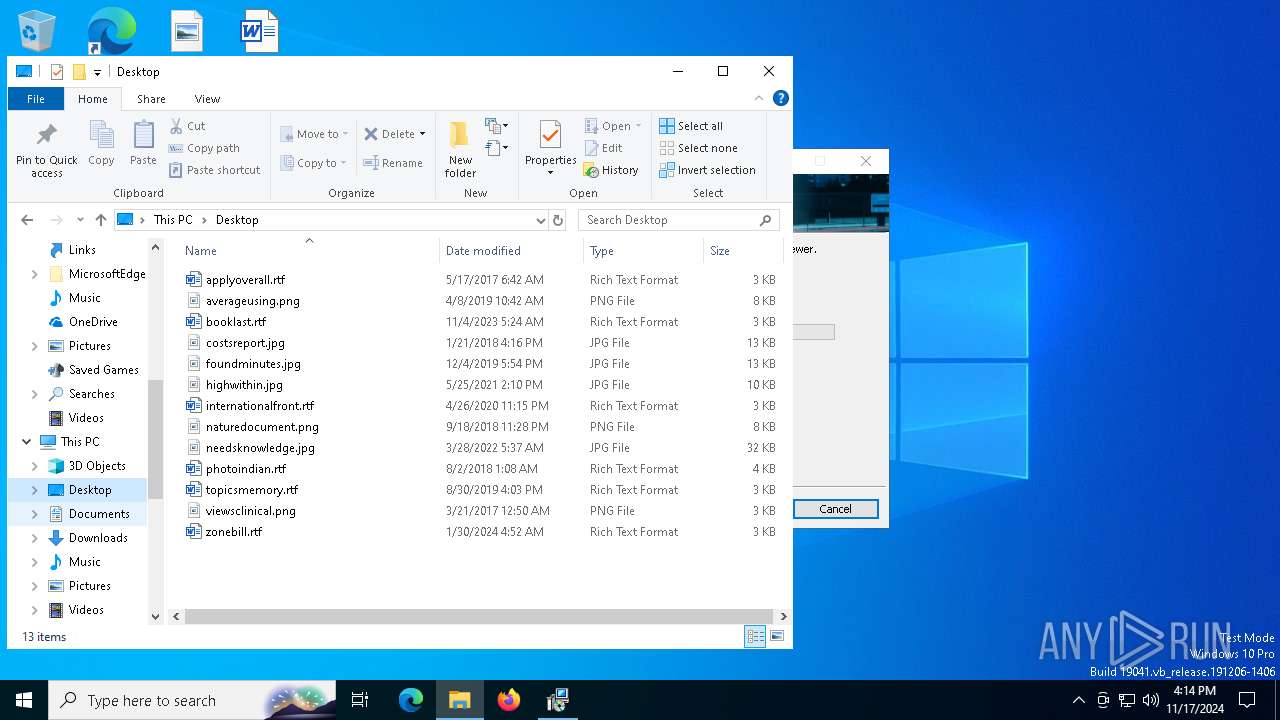Open the Delete dropdown arrow
The width and height of the screenshot is (1280, 720).
[422, 134]
